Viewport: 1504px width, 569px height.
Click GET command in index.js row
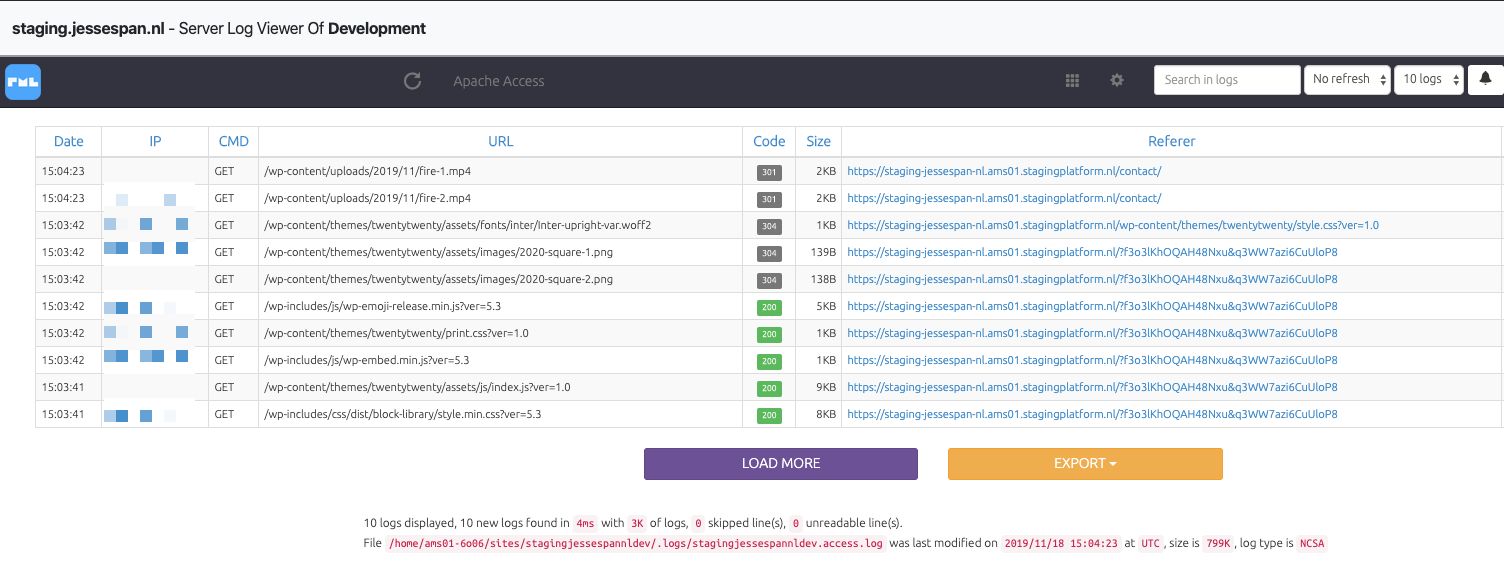224,387
